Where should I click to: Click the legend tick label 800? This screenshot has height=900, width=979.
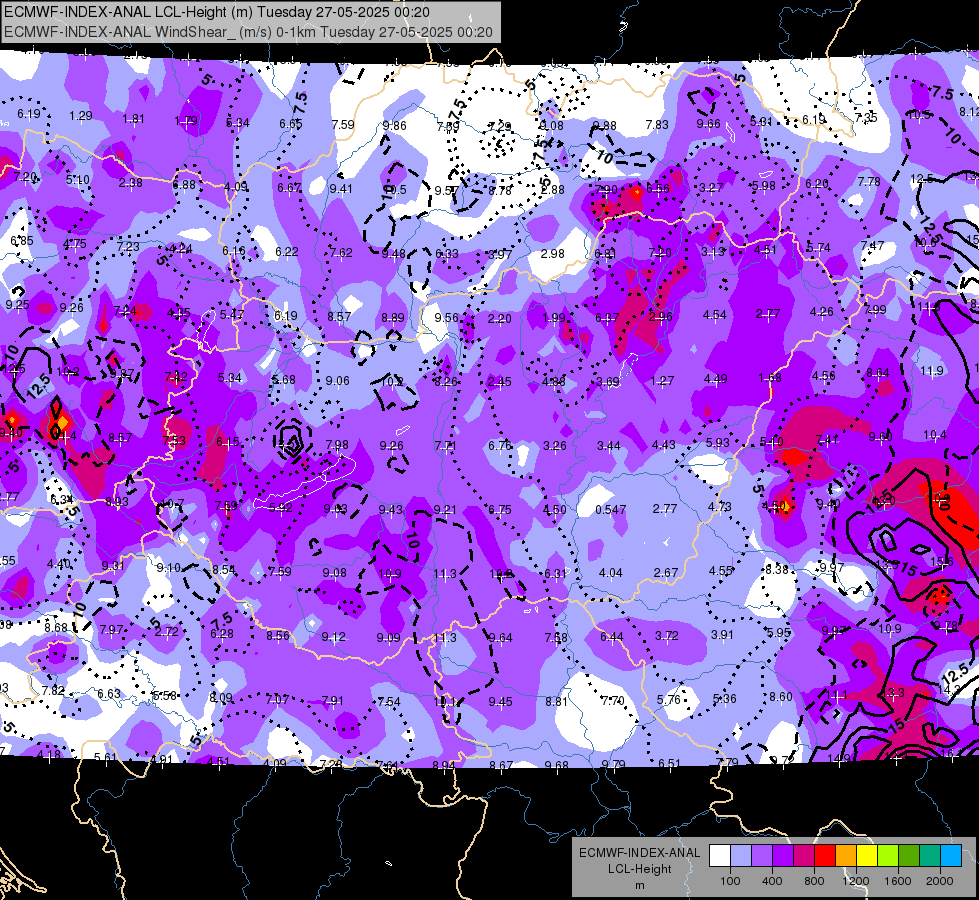click(x=814, y=881)
